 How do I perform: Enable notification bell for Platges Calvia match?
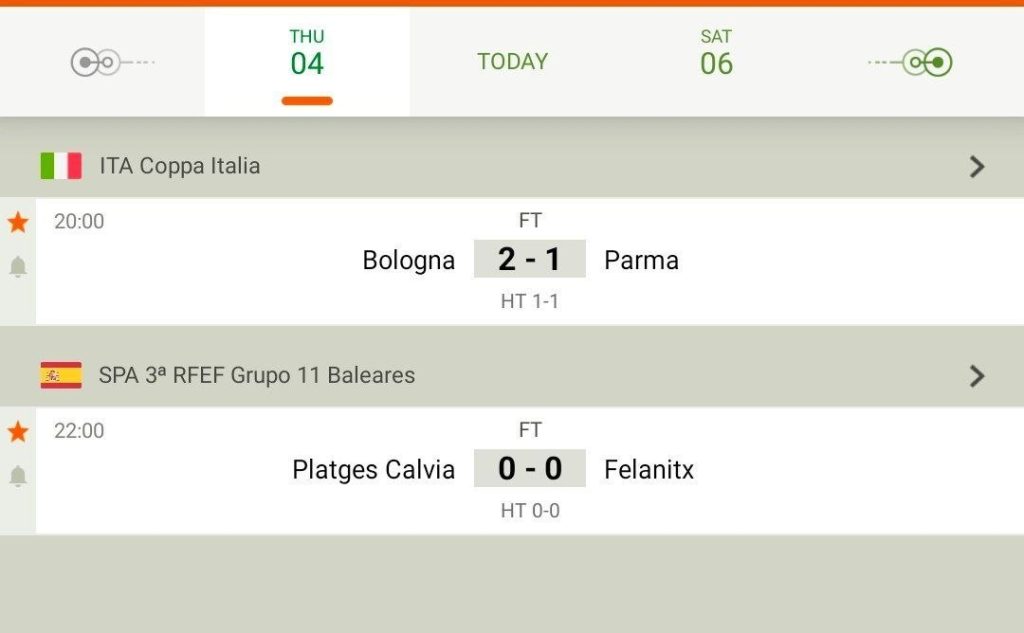coord(18,477)
